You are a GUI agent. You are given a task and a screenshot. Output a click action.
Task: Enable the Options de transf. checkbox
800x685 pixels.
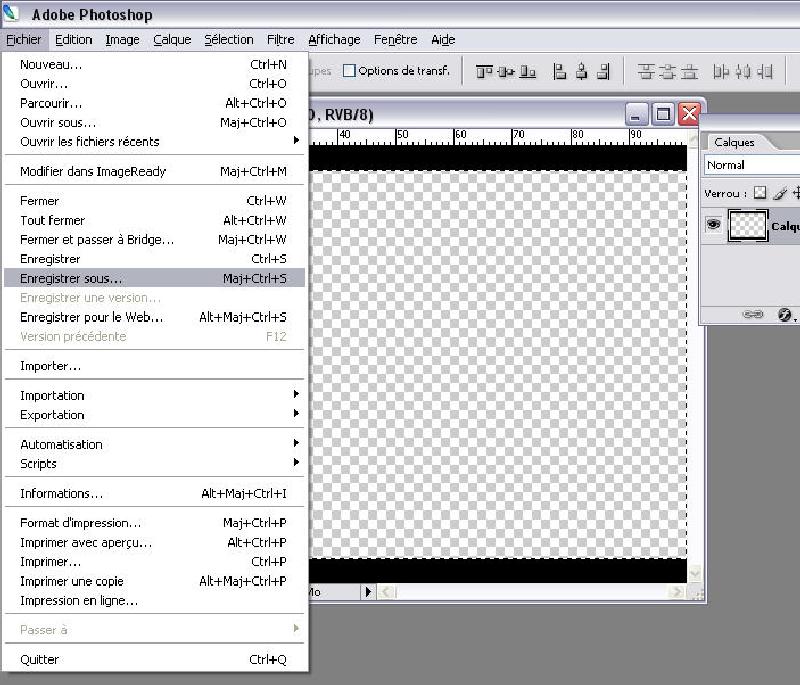(x=349, y=70)
